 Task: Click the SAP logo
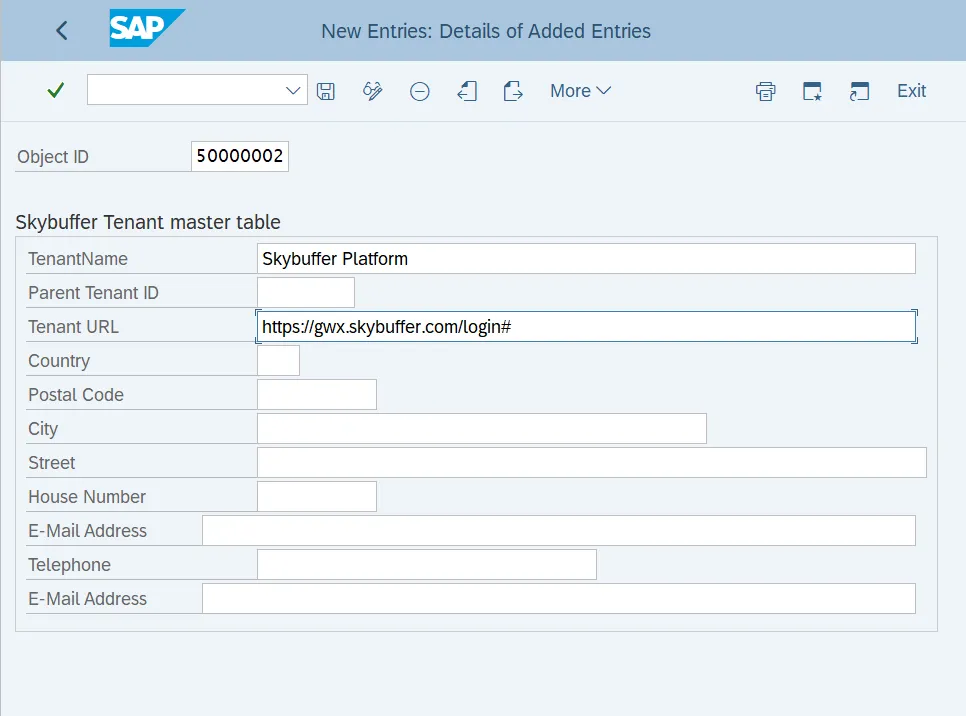[x=147, y=28]
